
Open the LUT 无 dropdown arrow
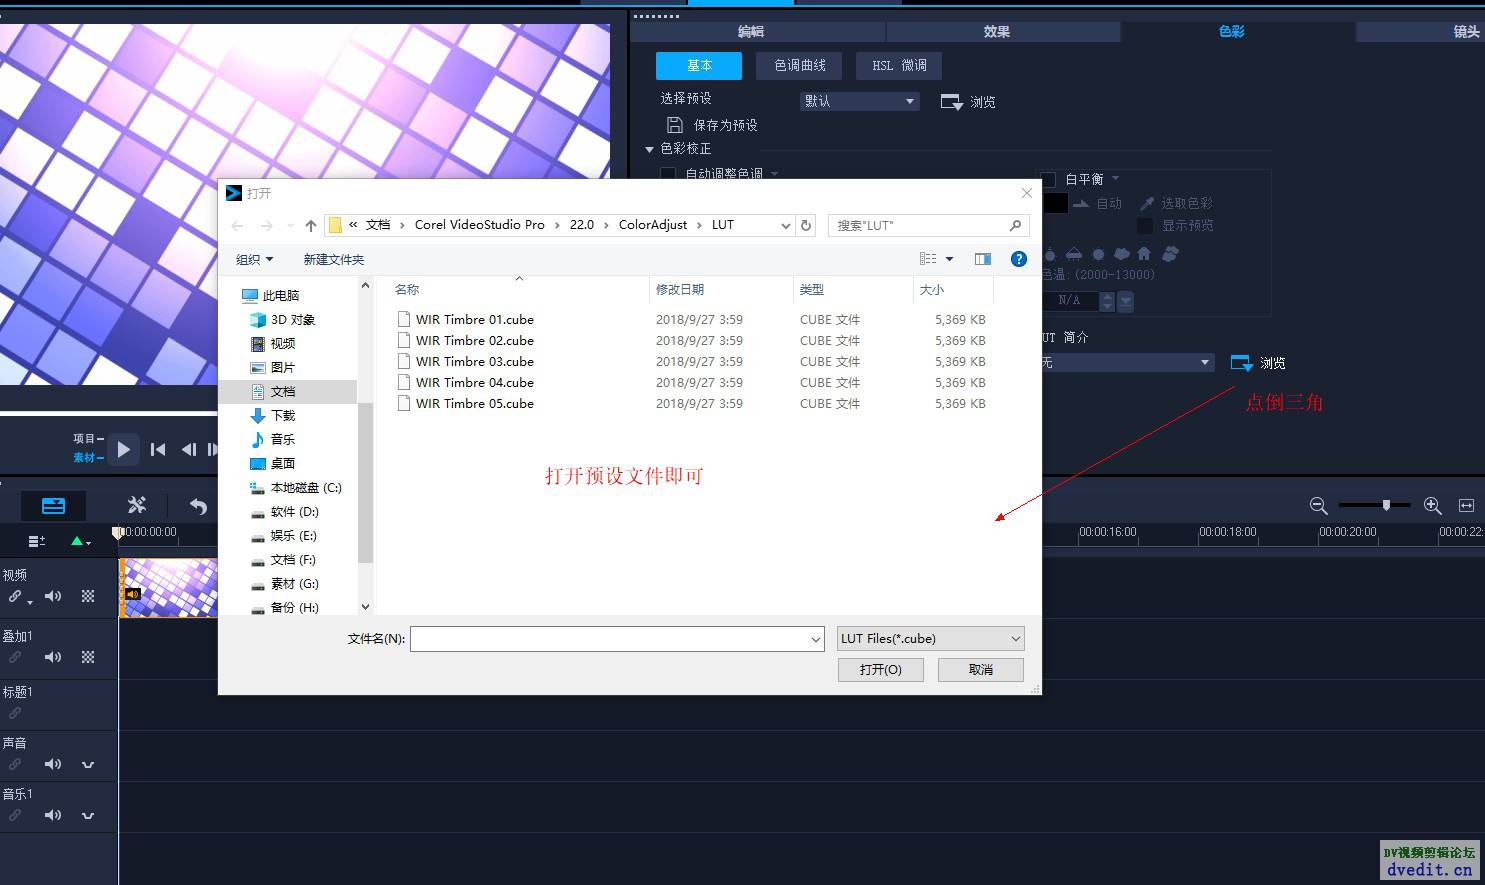(1205, 363)
